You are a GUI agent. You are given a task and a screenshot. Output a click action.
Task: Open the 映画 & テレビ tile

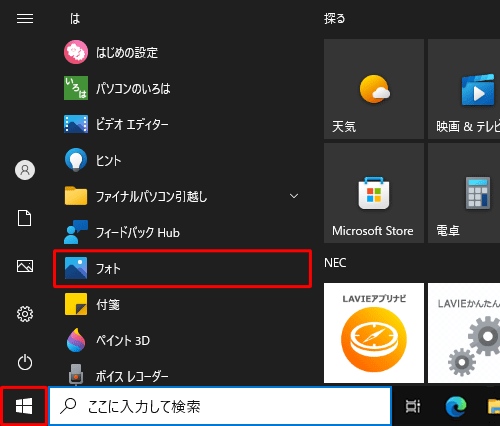point(464,89)
